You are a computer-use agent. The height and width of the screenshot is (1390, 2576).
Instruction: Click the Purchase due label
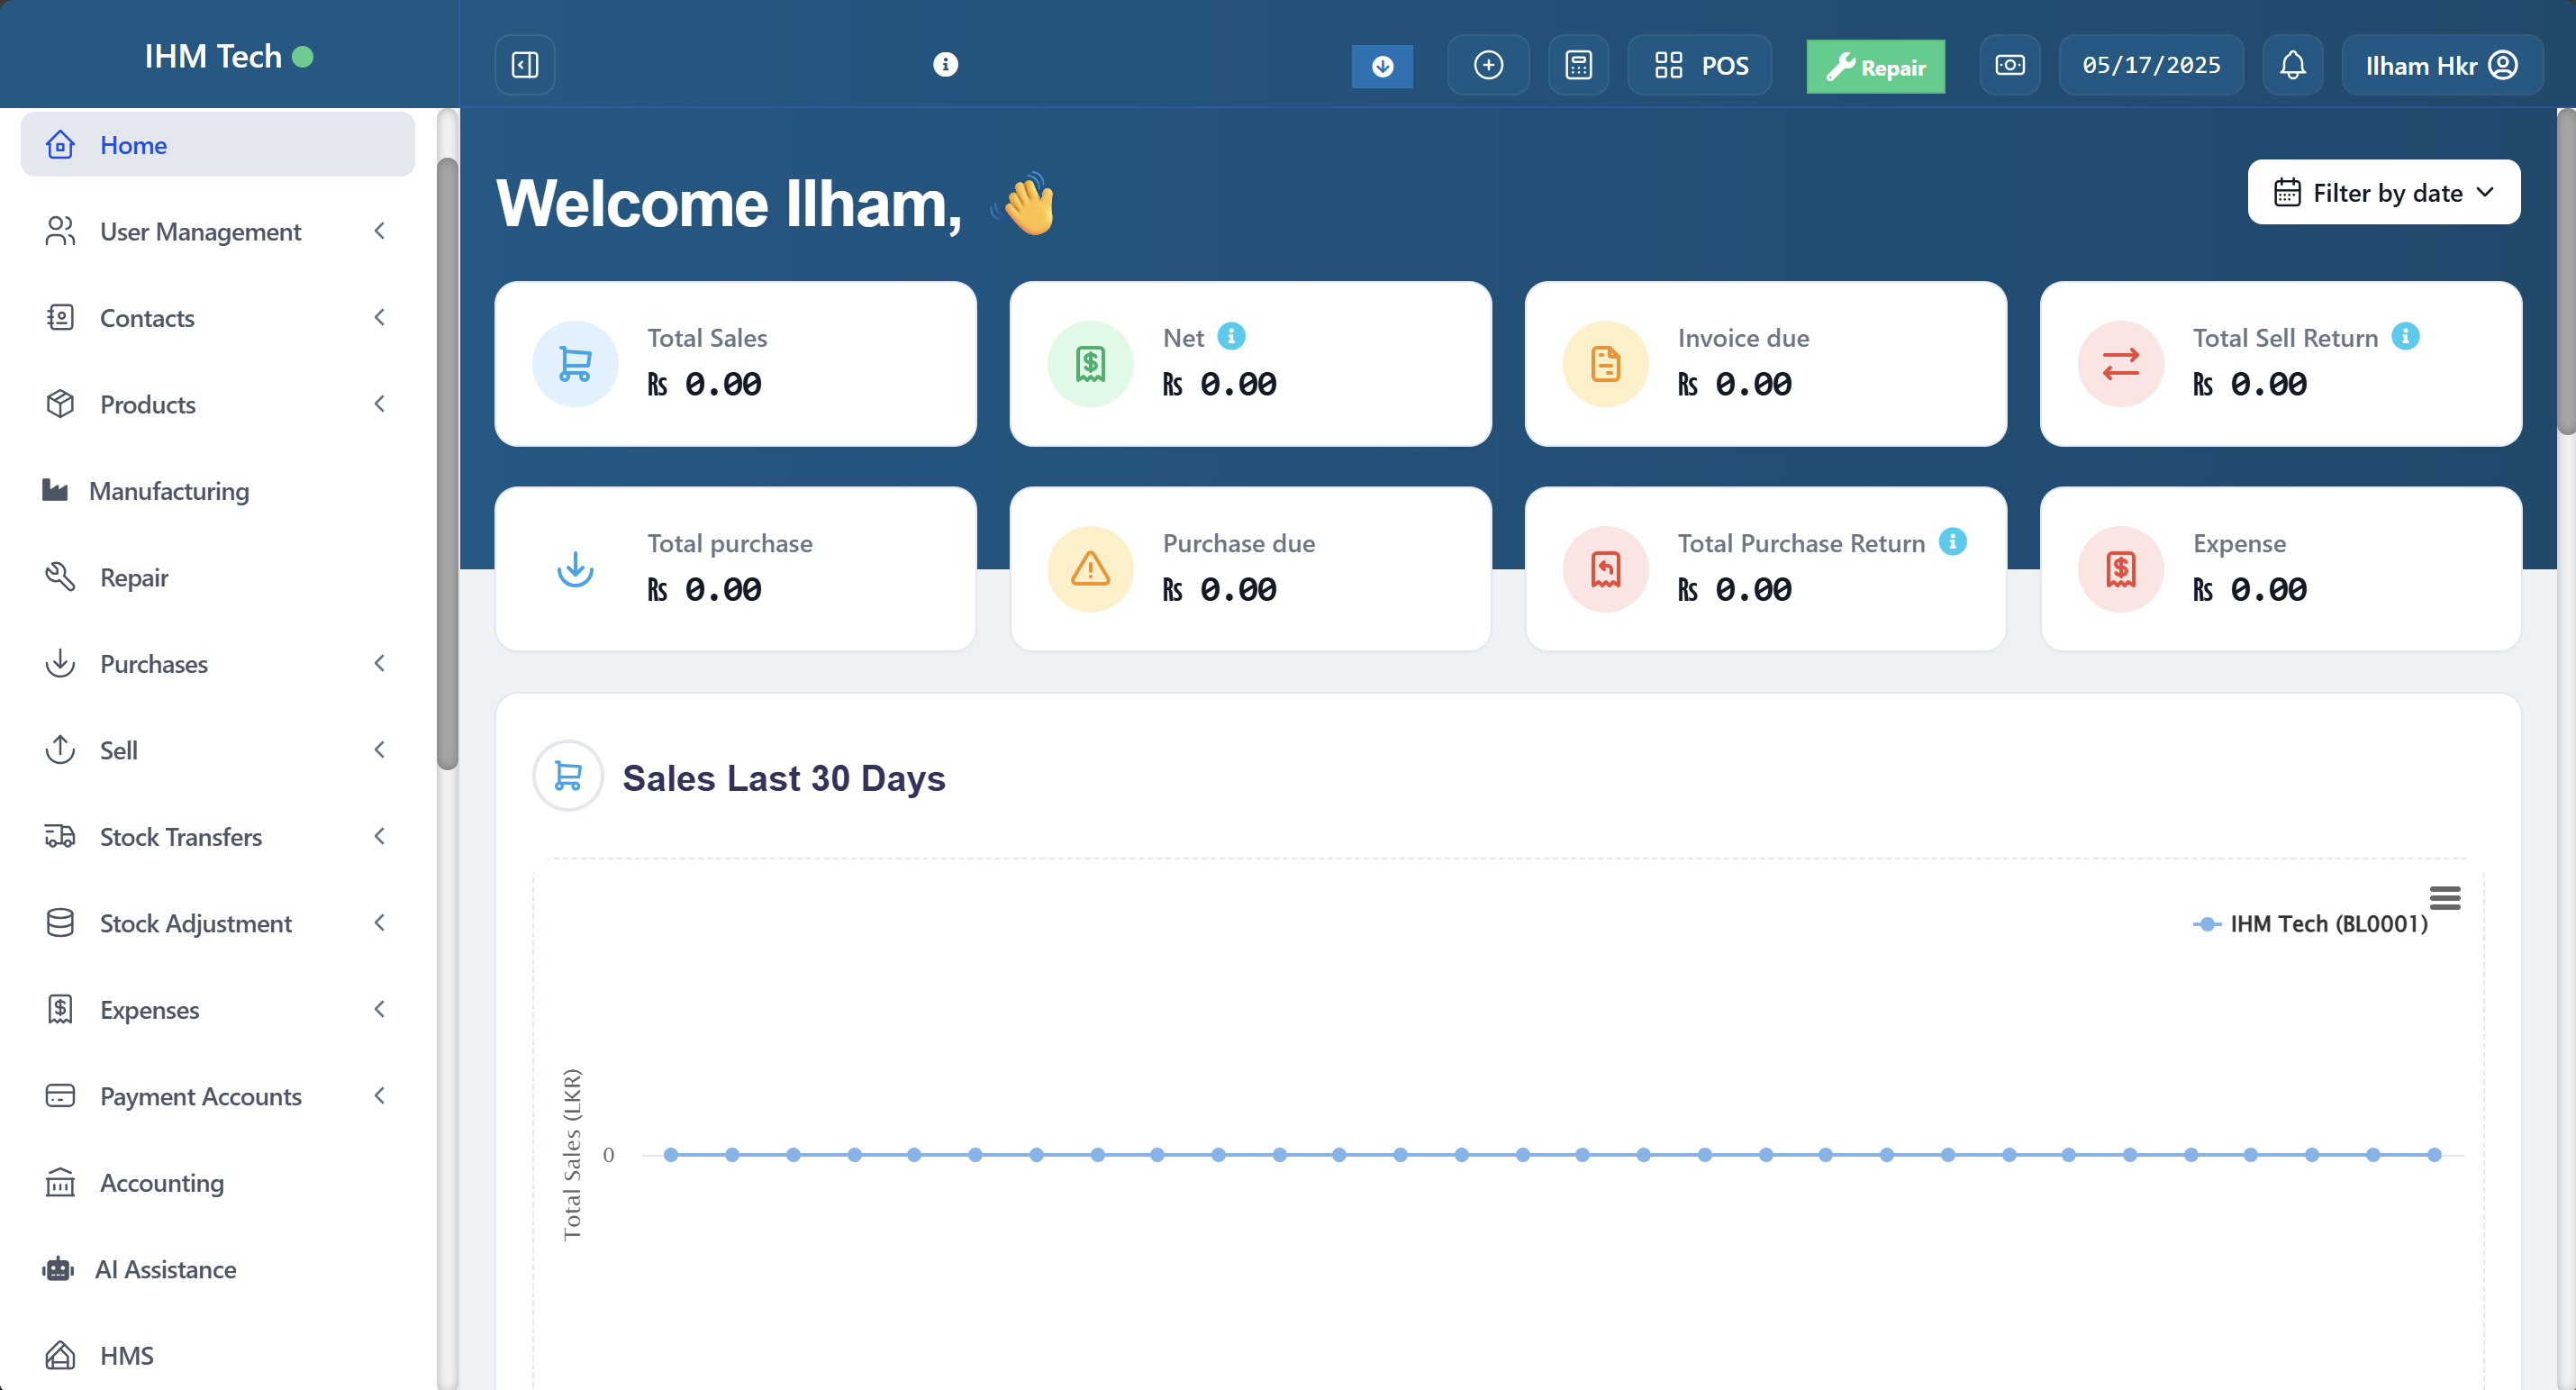(x=1238, y=543)
